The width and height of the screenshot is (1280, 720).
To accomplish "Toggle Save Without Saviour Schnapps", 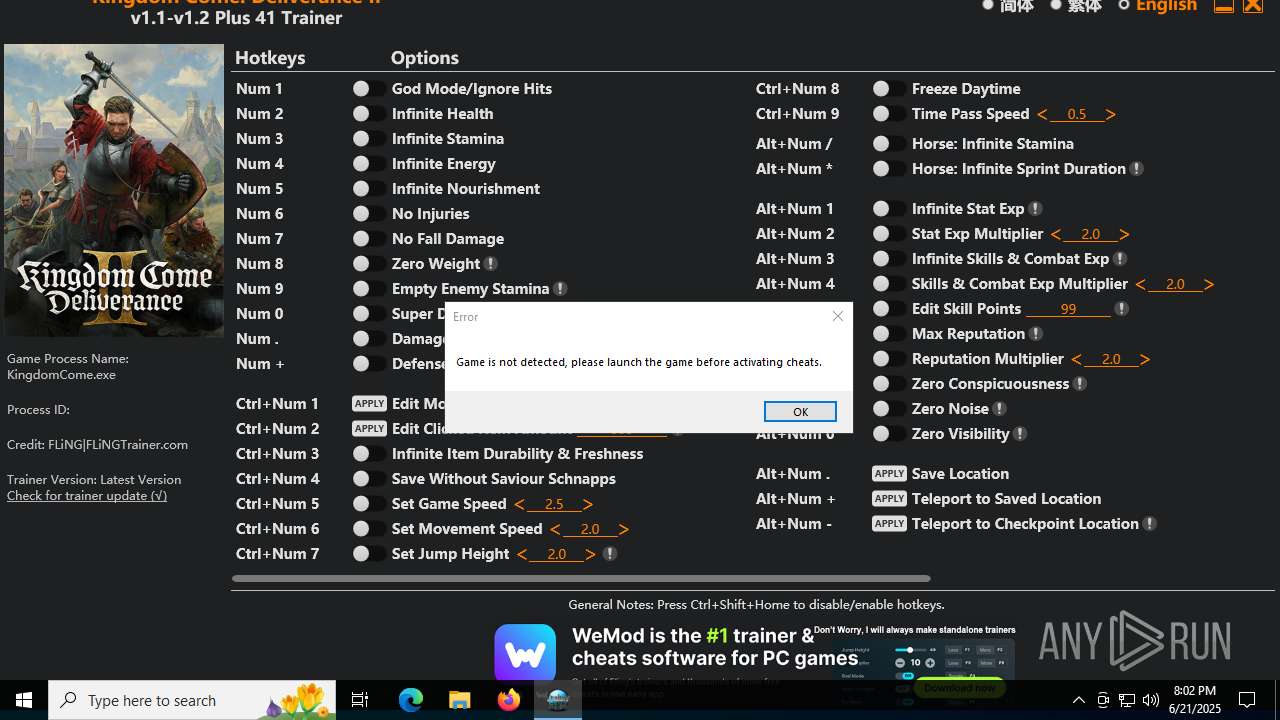I will pyautogui.click(x=369, y=479).
